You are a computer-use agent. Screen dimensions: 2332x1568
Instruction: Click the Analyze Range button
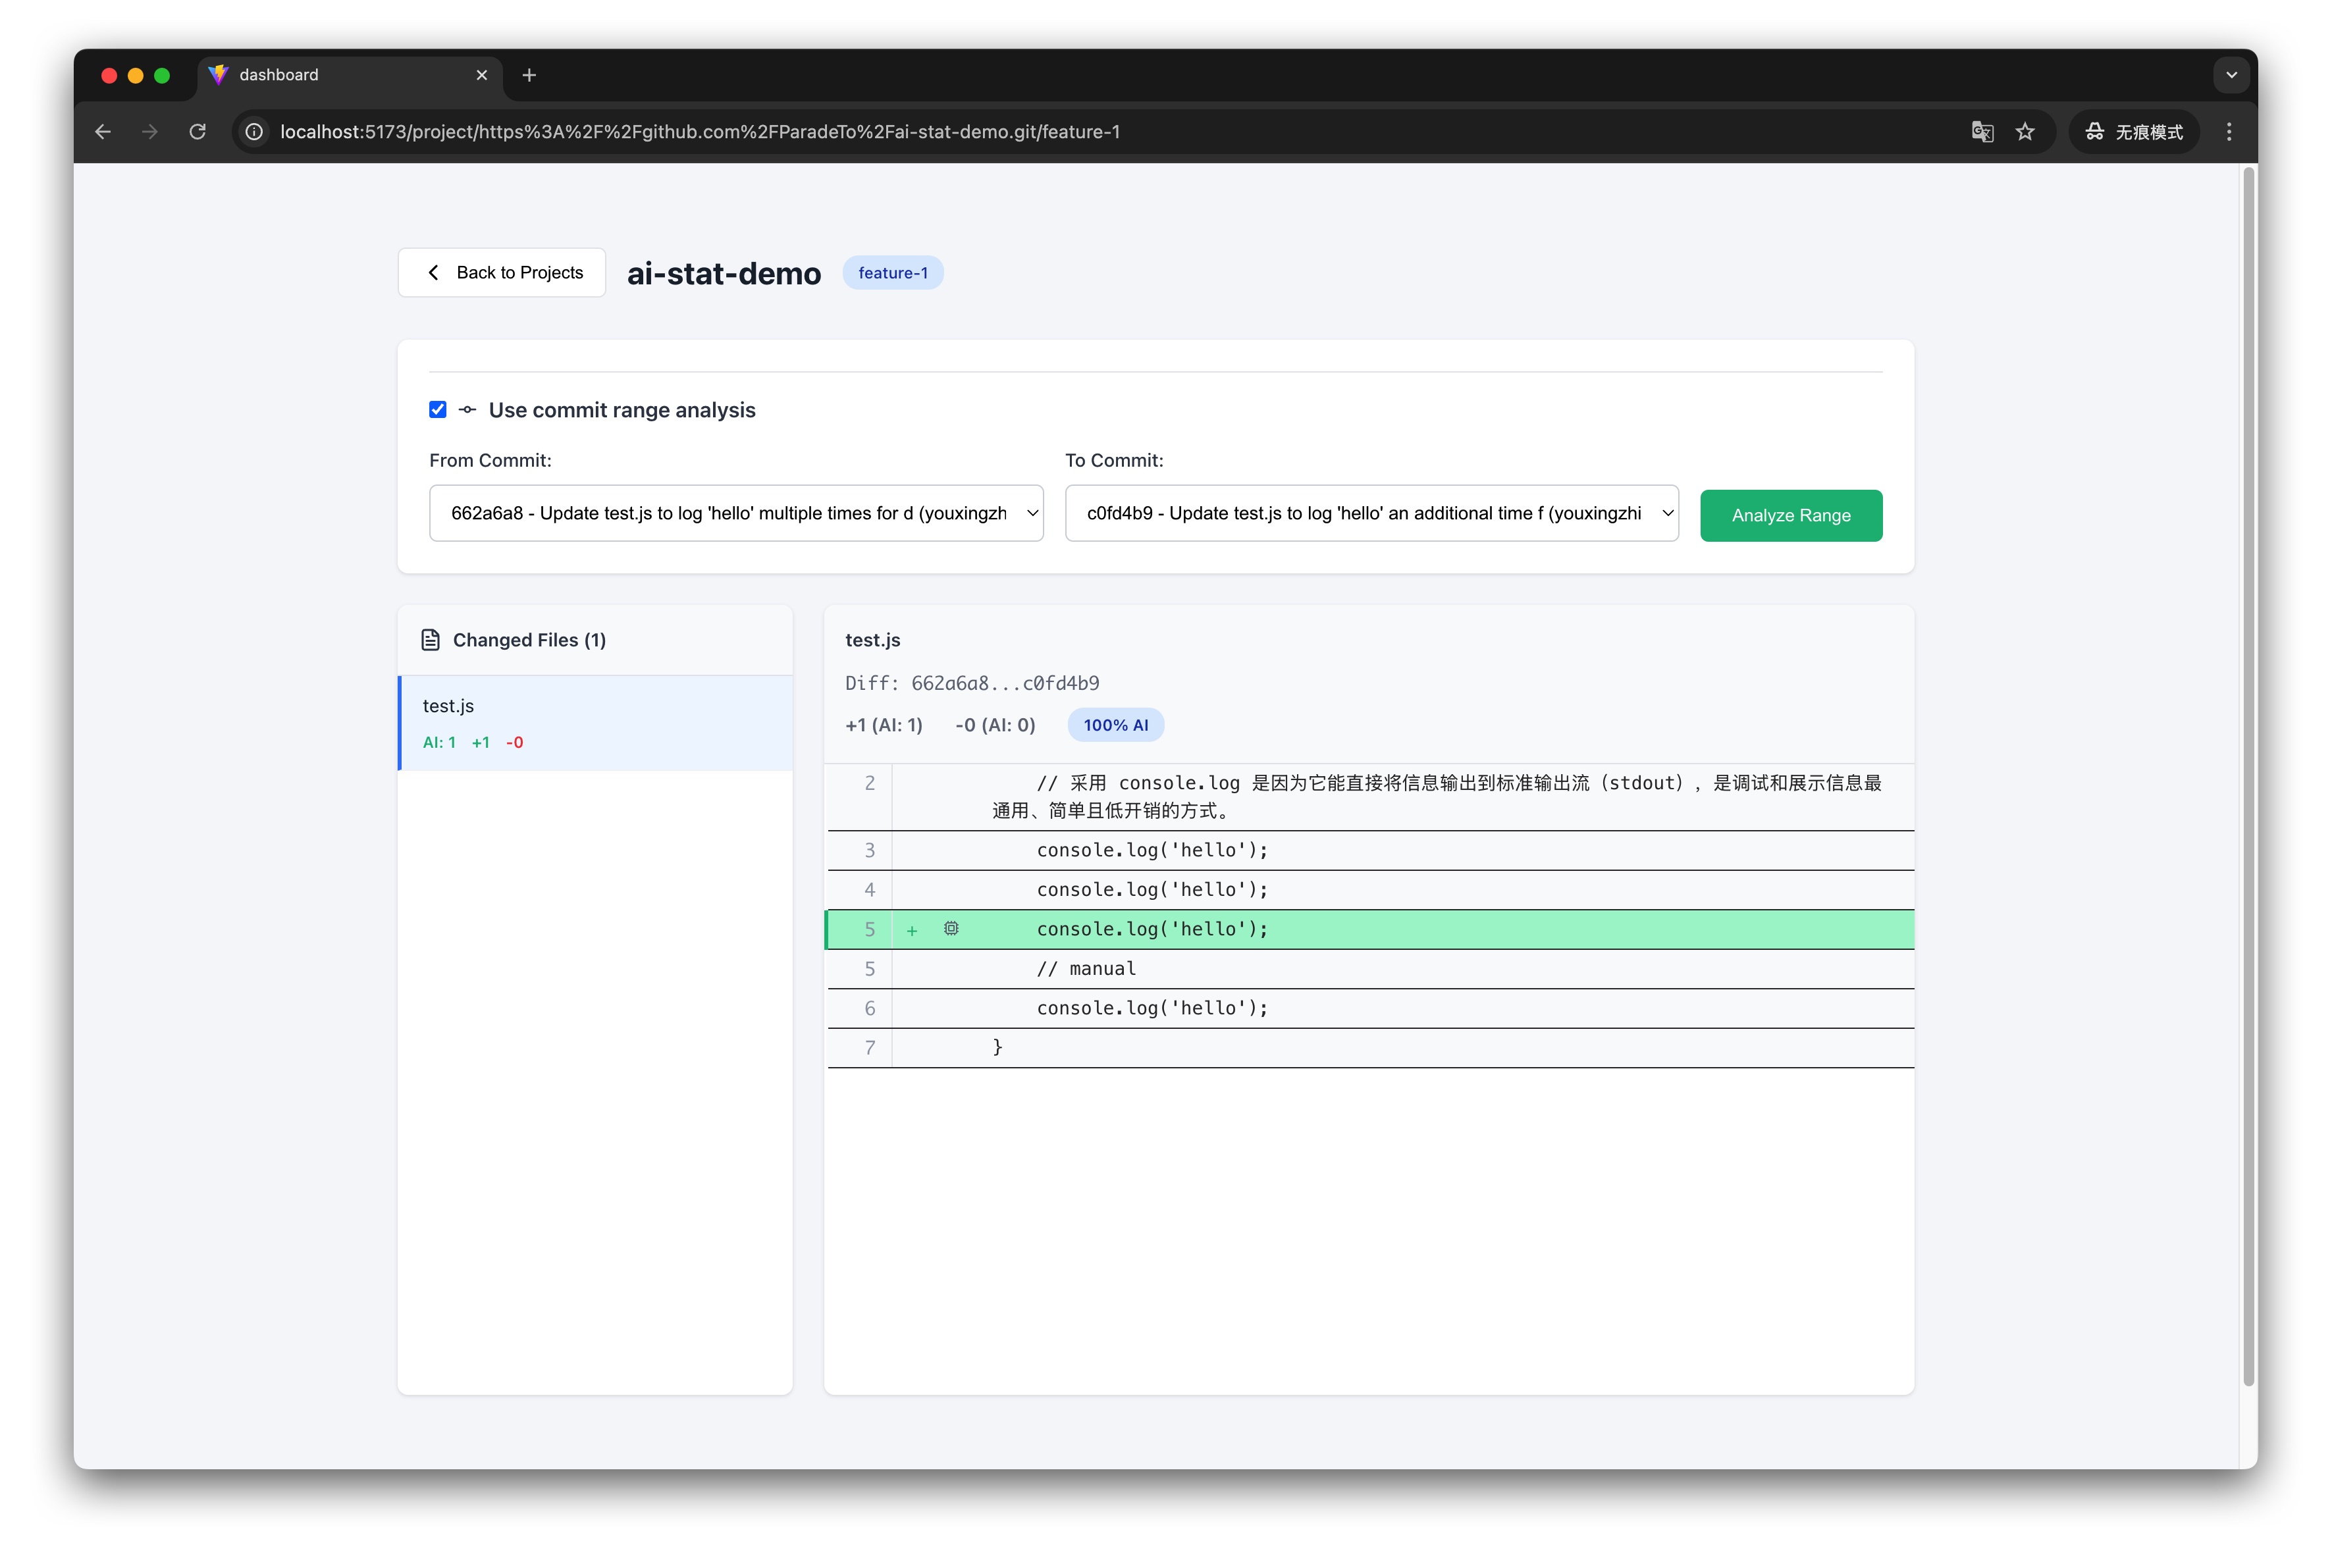point(1790,515)
